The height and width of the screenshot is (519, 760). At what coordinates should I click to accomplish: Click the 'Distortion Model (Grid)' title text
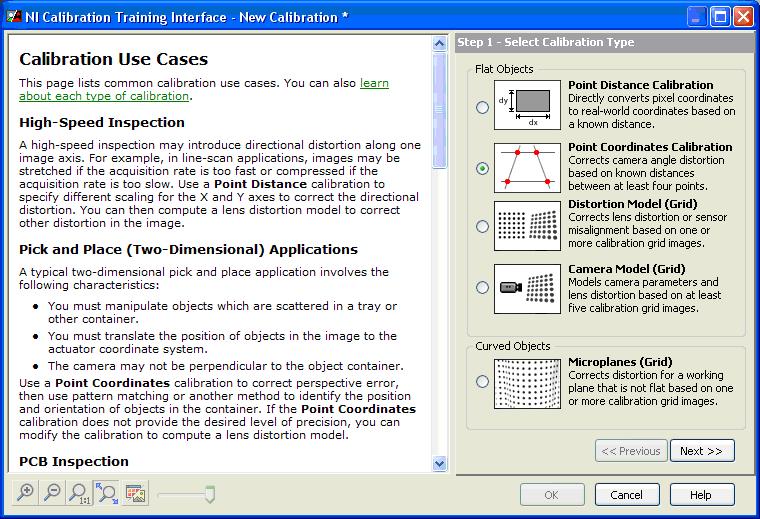pos(633,204)
